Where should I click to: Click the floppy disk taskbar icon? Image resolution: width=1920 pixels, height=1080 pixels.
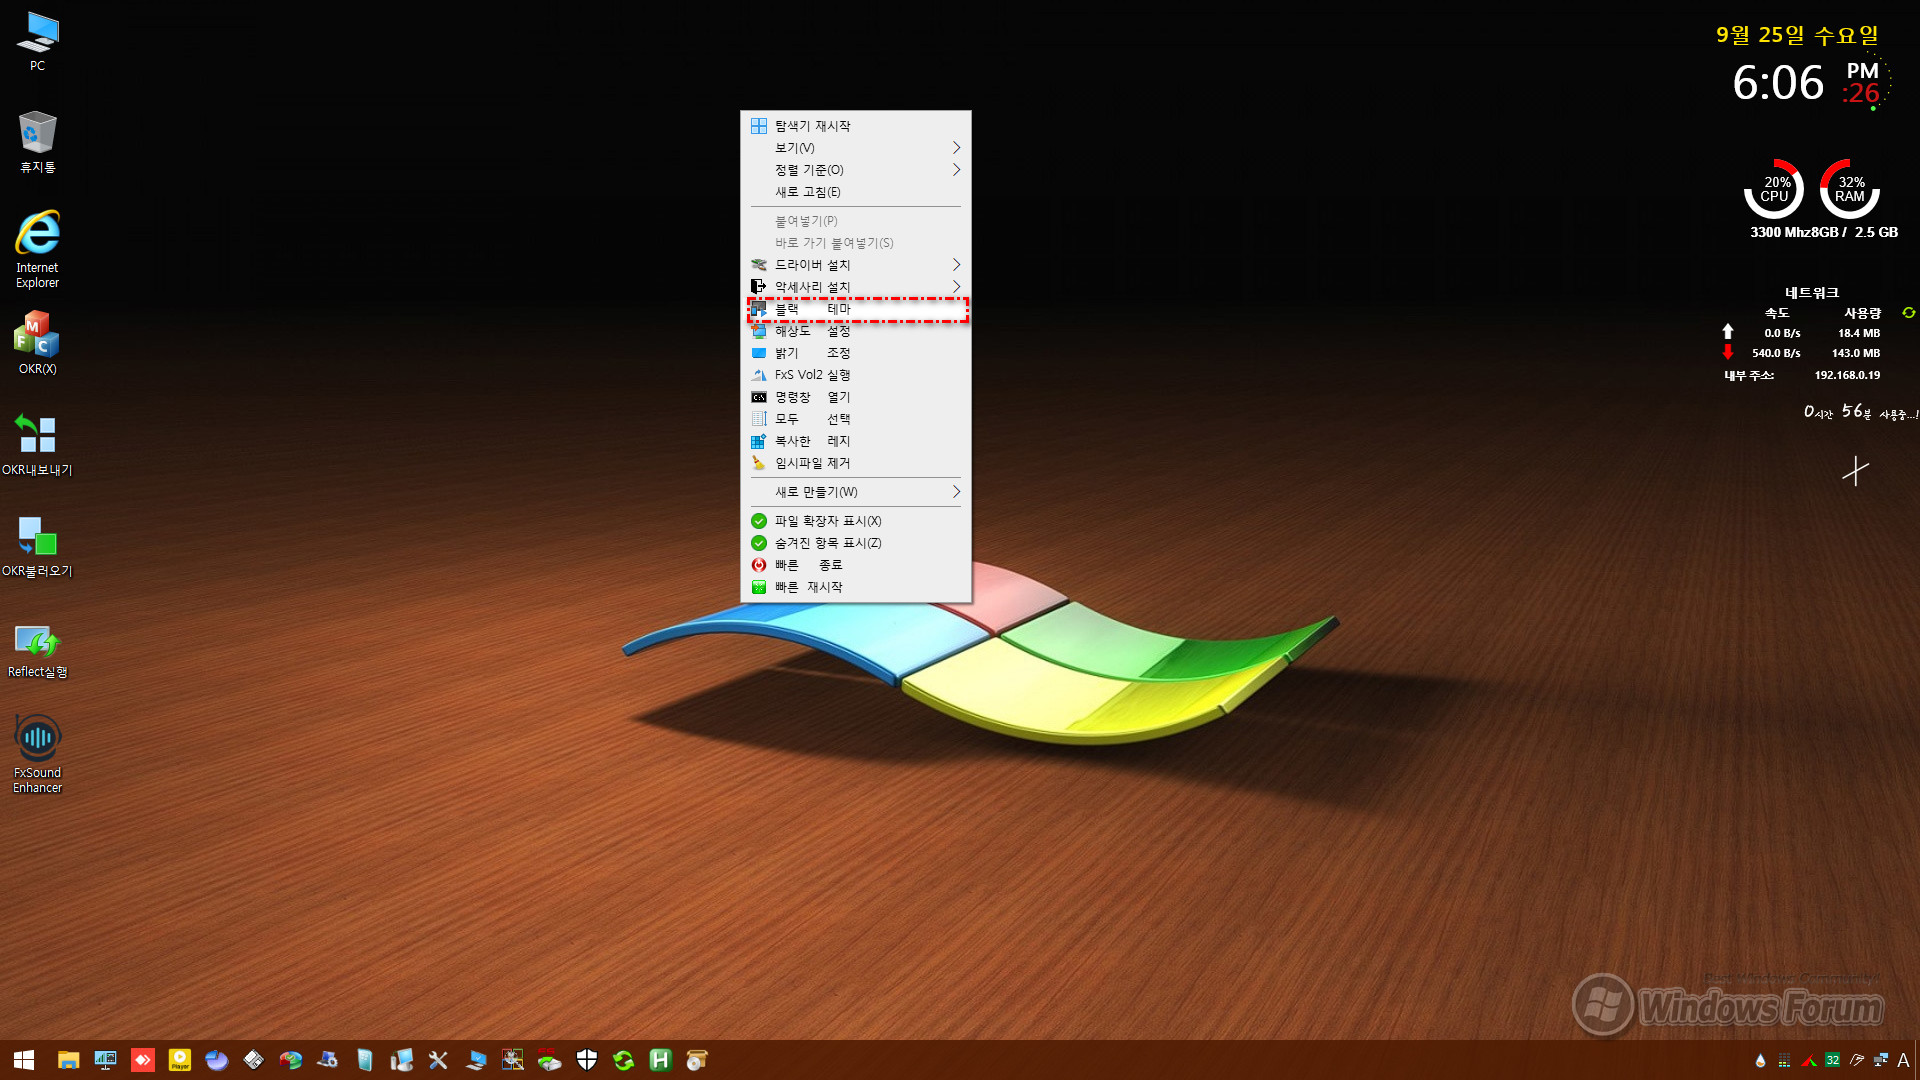click(x=254, y=1060)
